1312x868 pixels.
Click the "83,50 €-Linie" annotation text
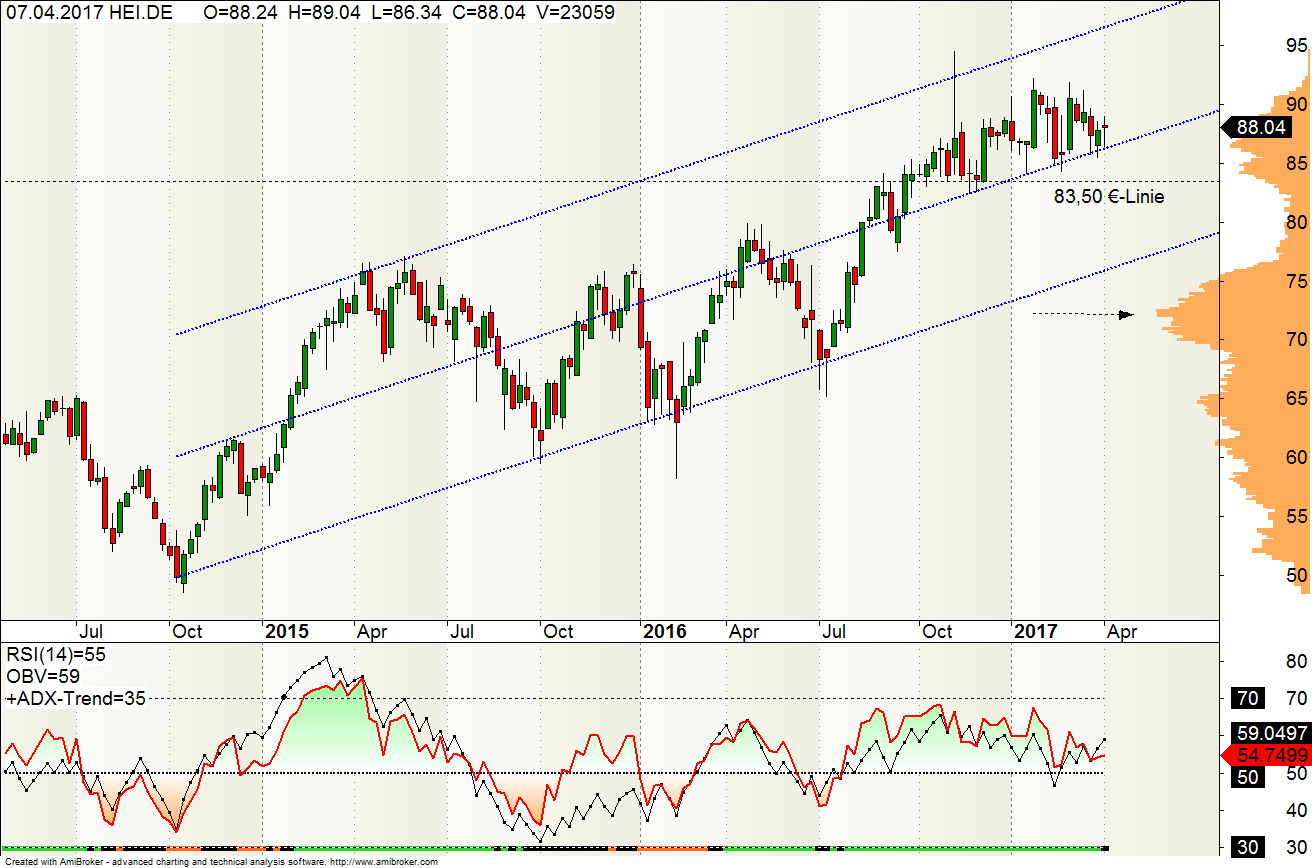pos(1109,197)
